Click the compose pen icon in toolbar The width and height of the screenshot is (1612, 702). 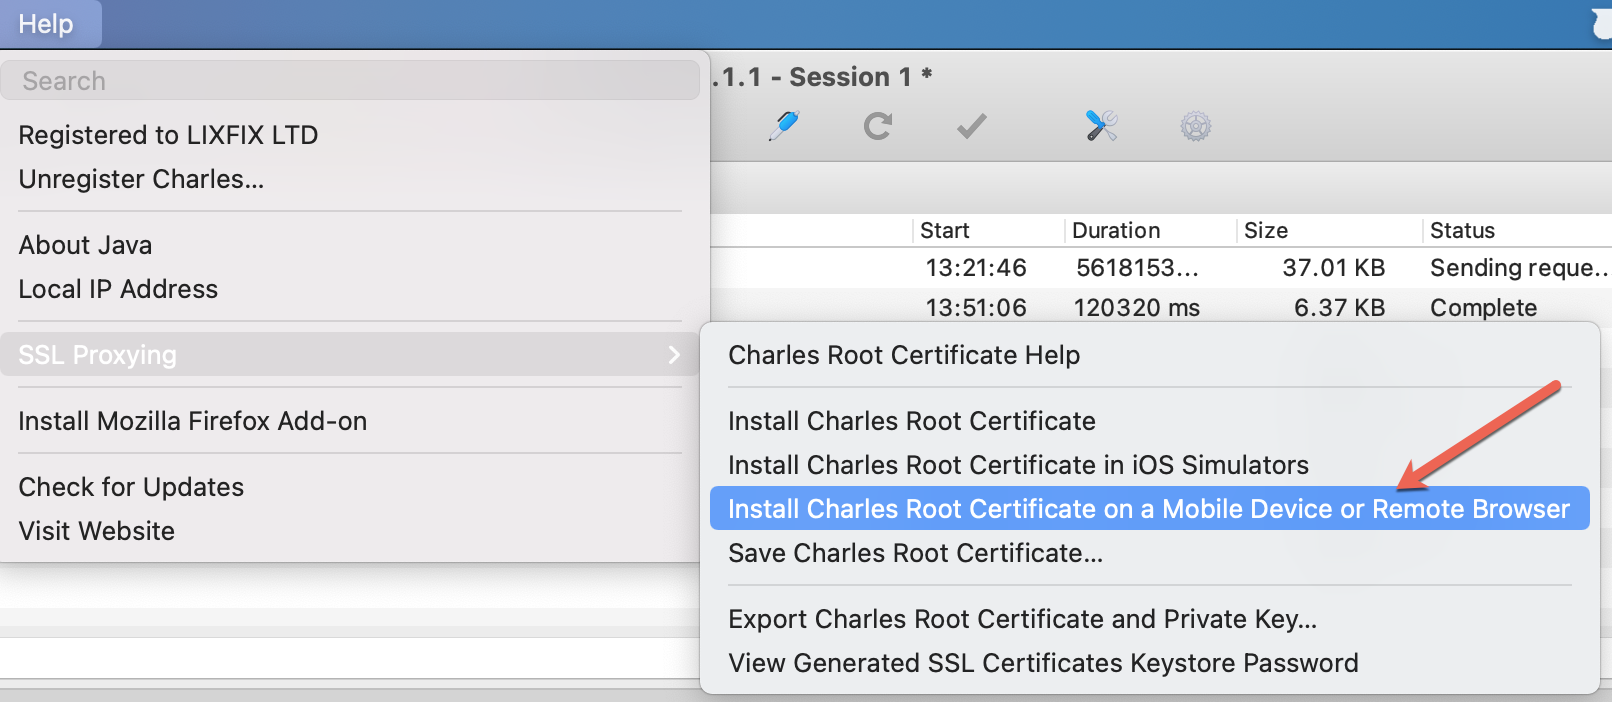[x=784, y=126]
